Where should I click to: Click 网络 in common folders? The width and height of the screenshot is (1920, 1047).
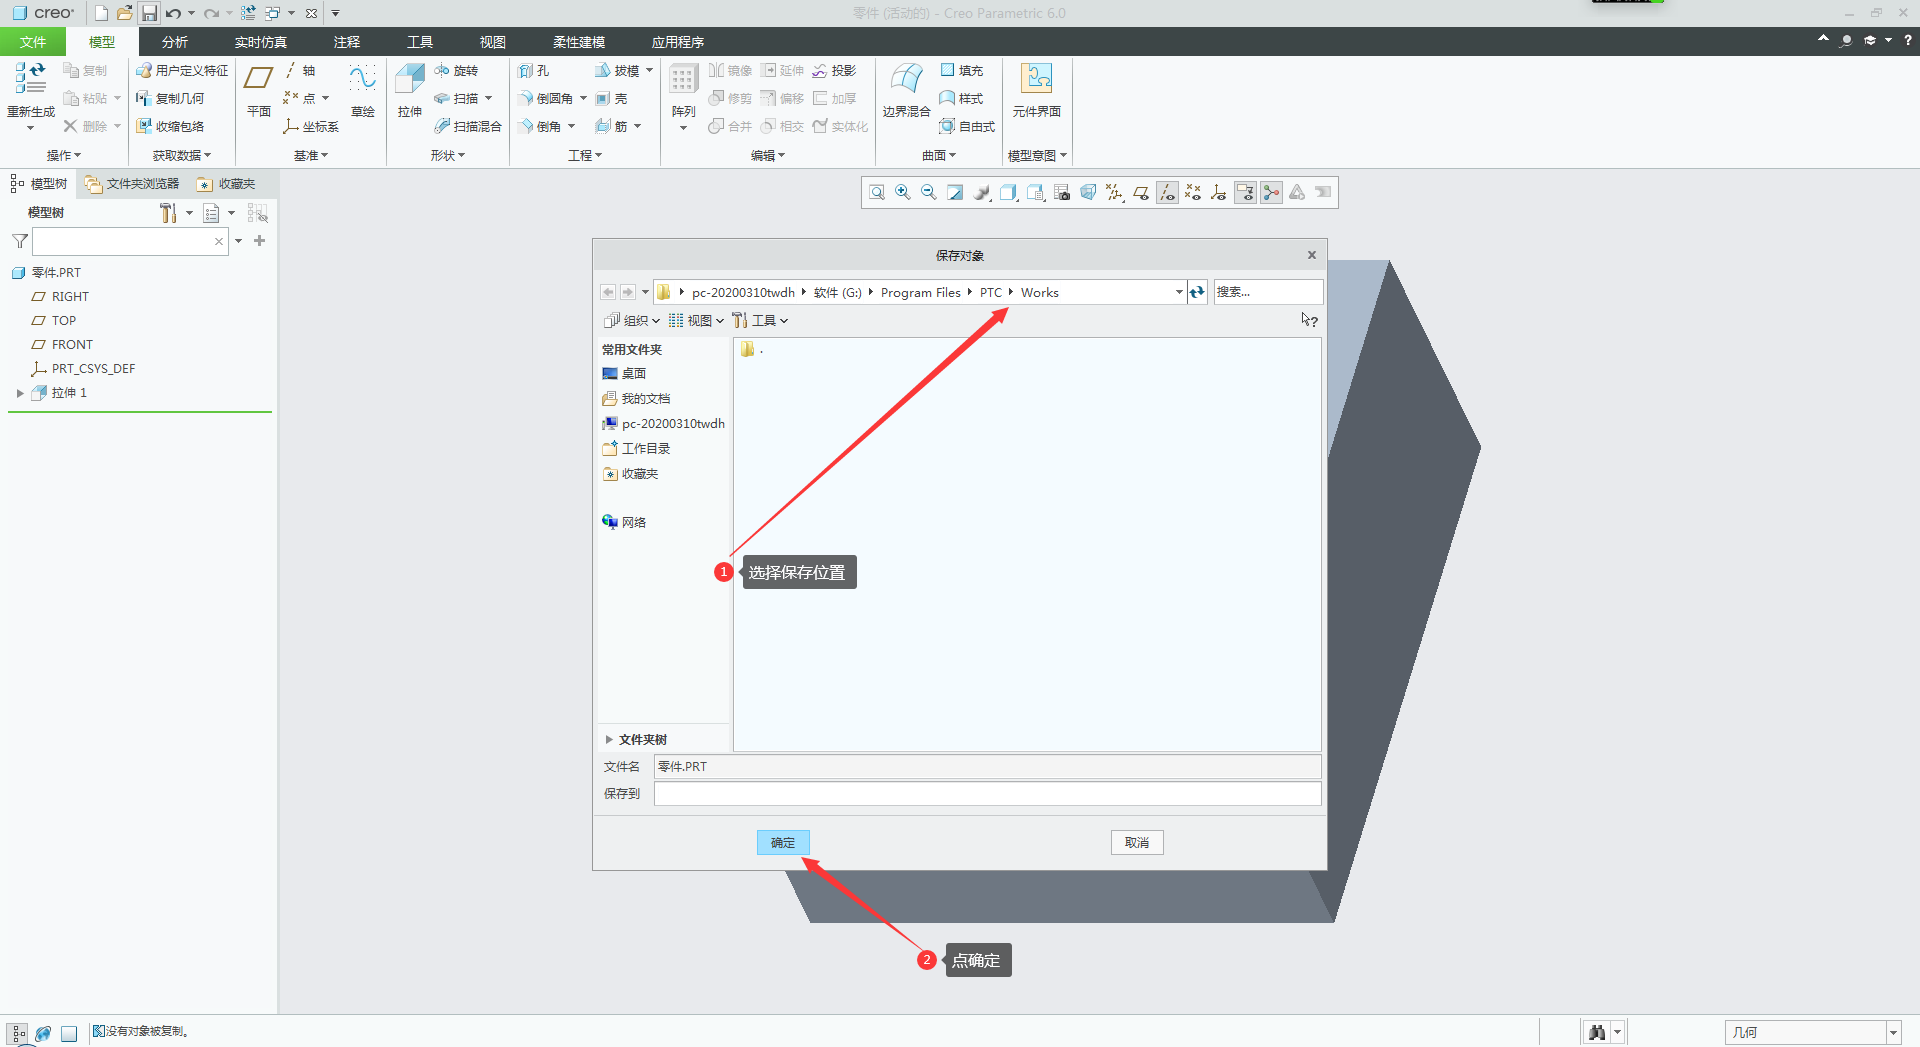click(x=624, y=523)
